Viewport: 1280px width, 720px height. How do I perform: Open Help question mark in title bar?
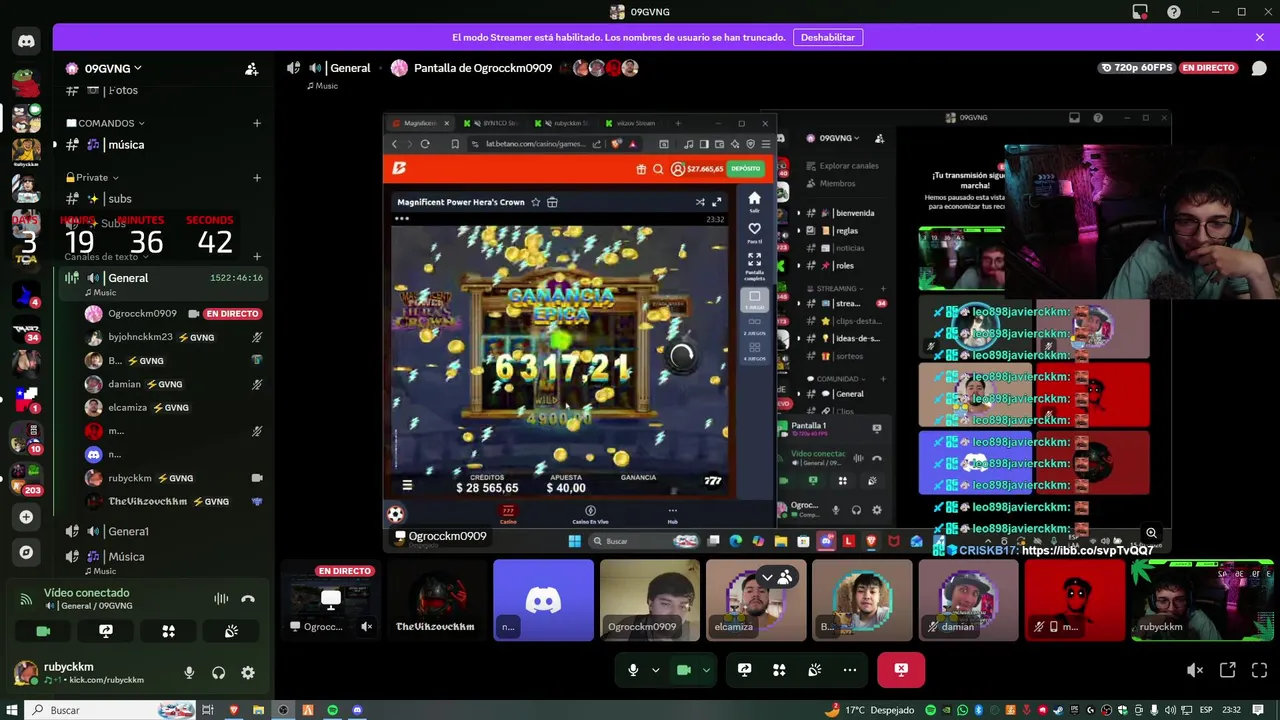[x=1174, y=12]
